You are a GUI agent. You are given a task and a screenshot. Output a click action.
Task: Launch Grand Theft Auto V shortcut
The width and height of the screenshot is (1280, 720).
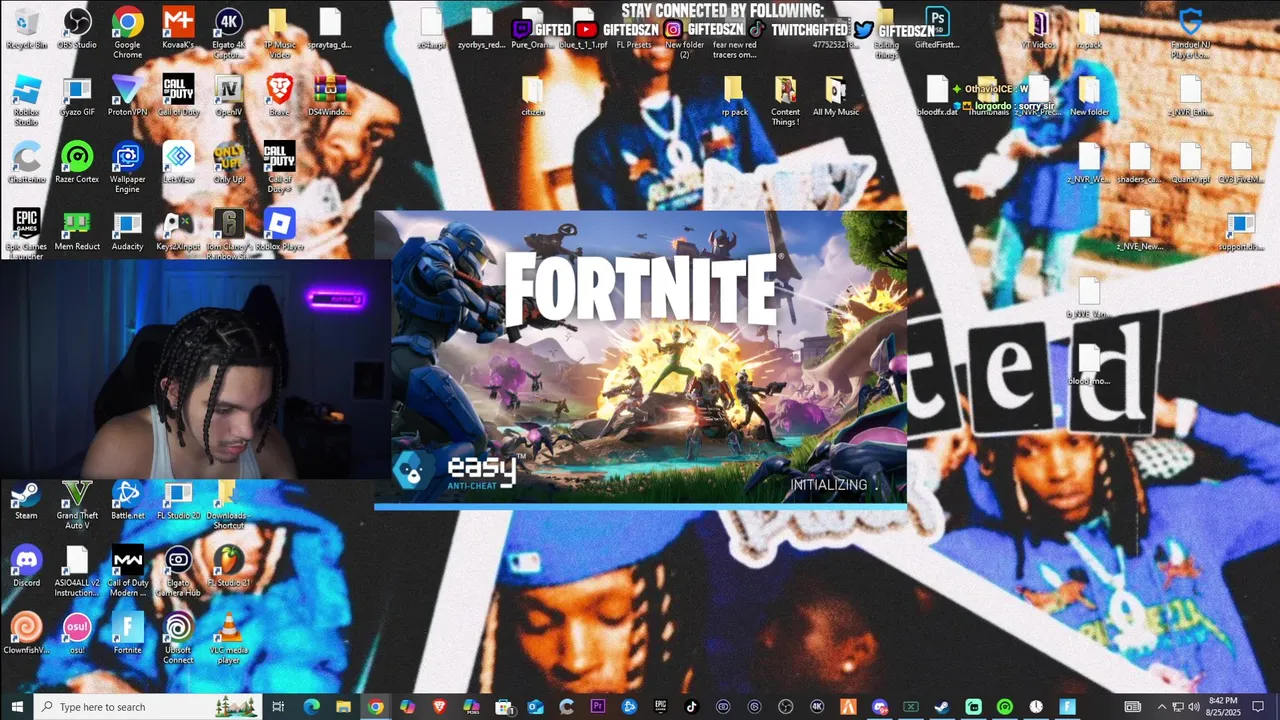point(77,504)
